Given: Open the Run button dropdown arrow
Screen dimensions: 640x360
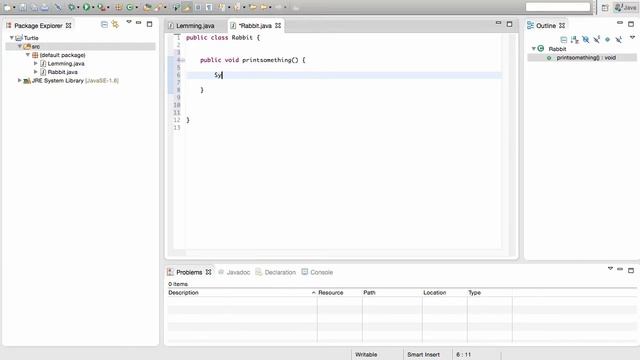Looking at the screenshot, I should tap(93, 7).
